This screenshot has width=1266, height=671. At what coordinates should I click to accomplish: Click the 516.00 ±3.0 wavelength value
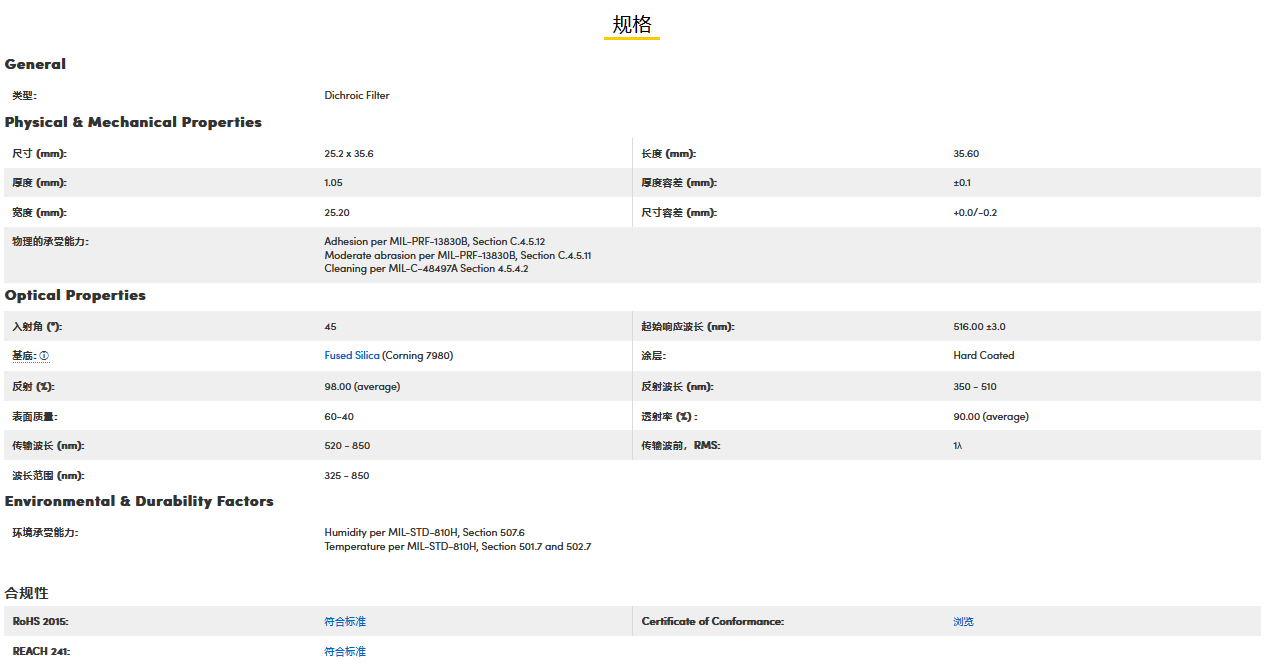point(979,327)
